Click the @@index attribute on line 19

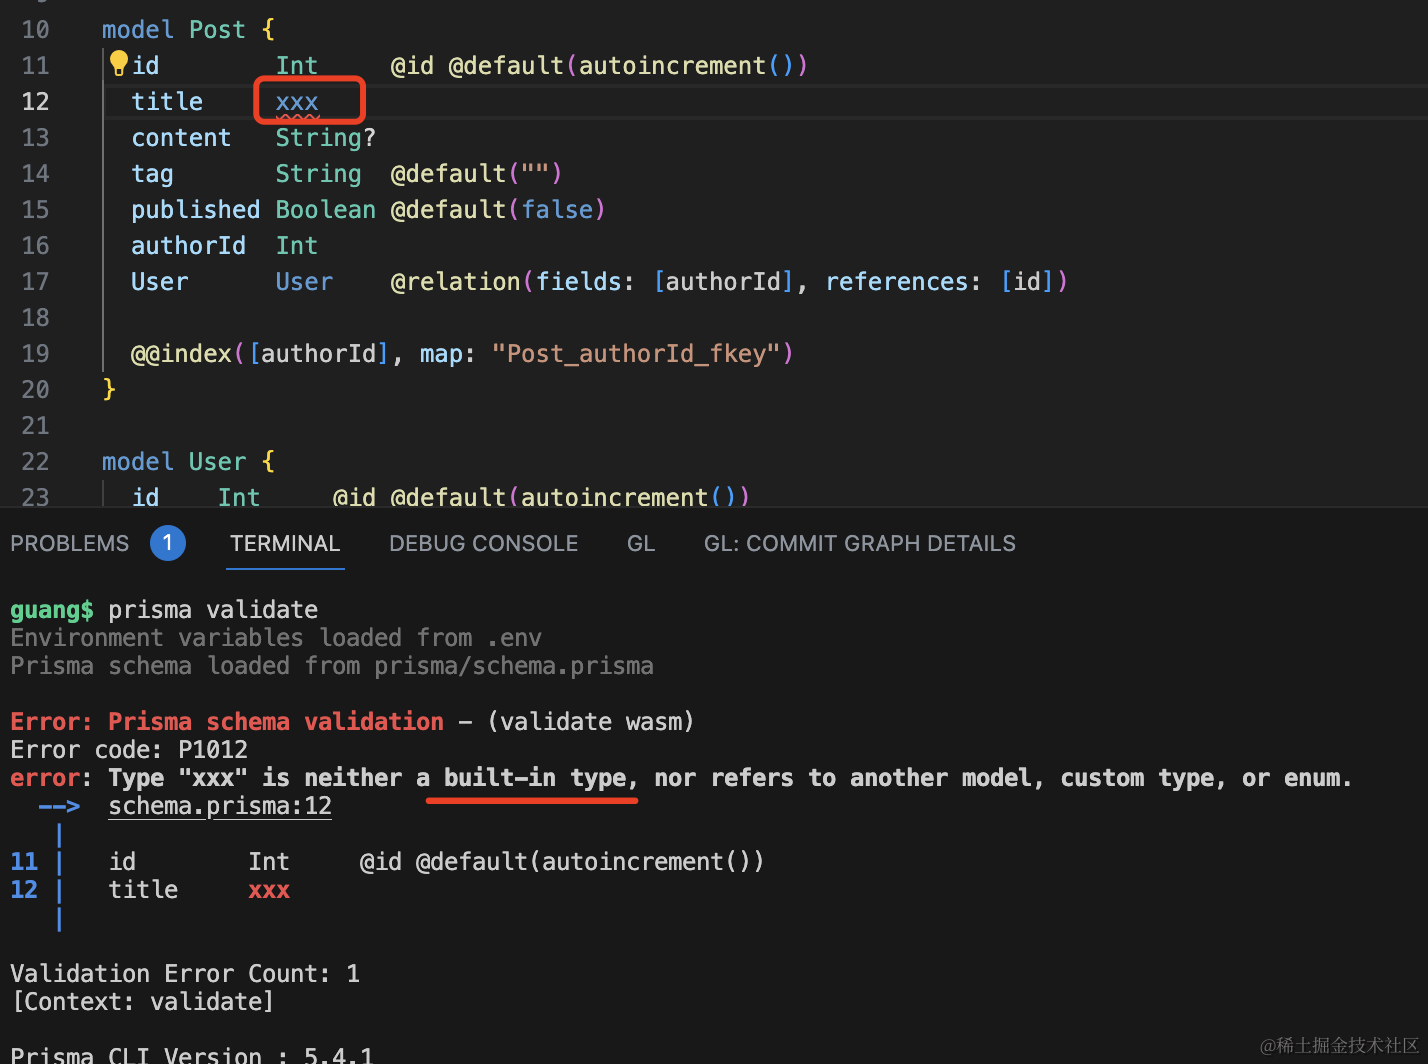(x=181, y=354)
